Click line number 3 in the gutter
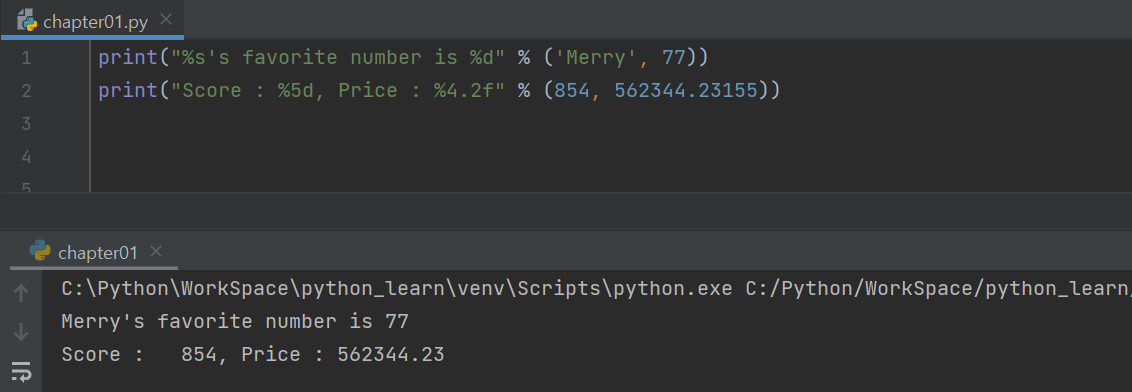Screen dimensions: 1132x392 coord(26,124)
